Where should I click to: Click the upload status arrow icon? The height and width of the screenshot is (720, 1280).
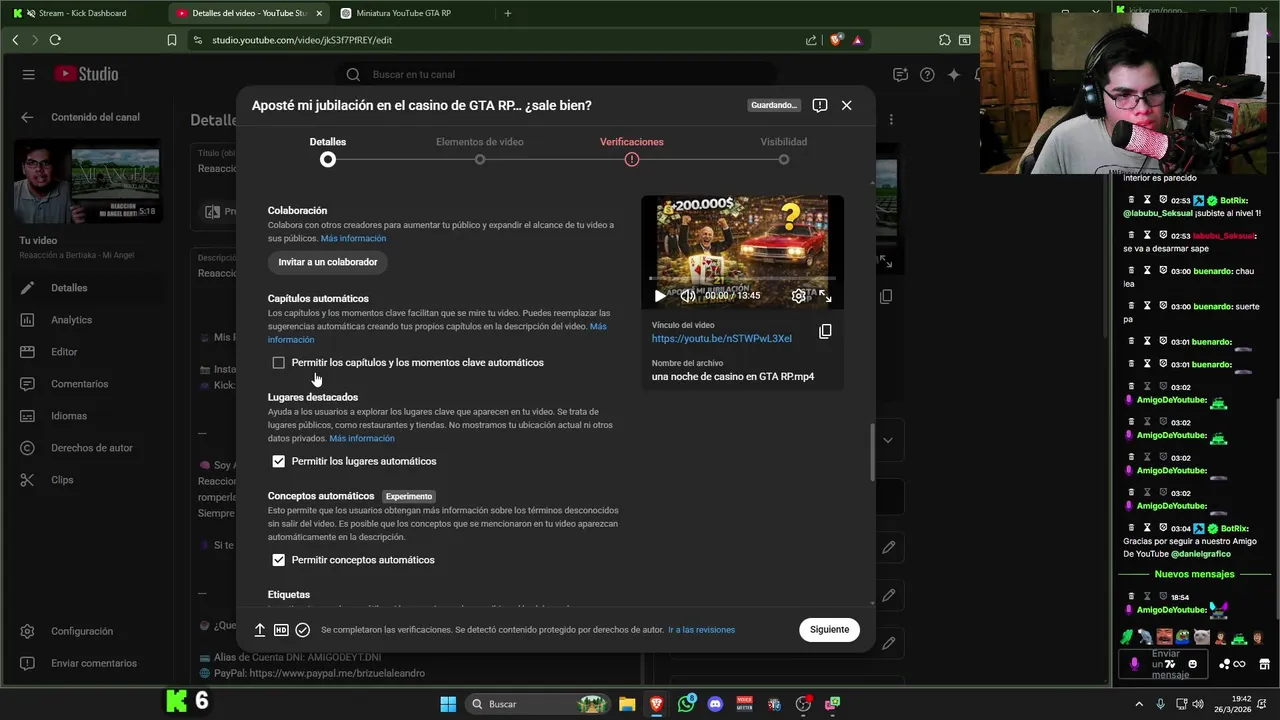[260, 630]
